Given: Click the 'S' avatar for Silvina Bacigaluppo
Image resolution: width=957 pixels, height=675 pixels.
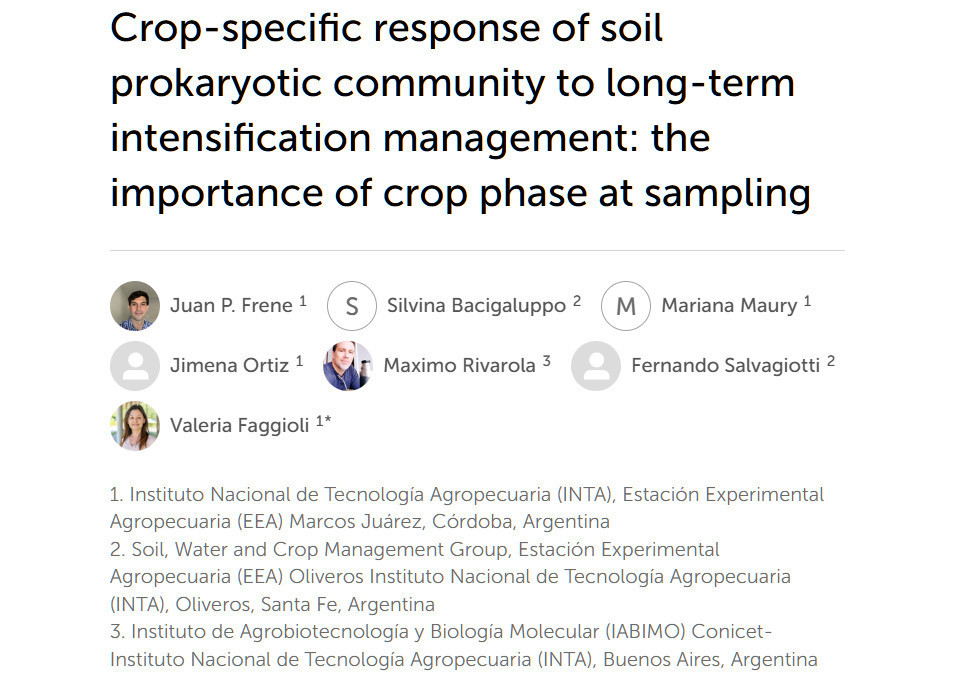Looking at the screenshot, I should coord(352,306).
